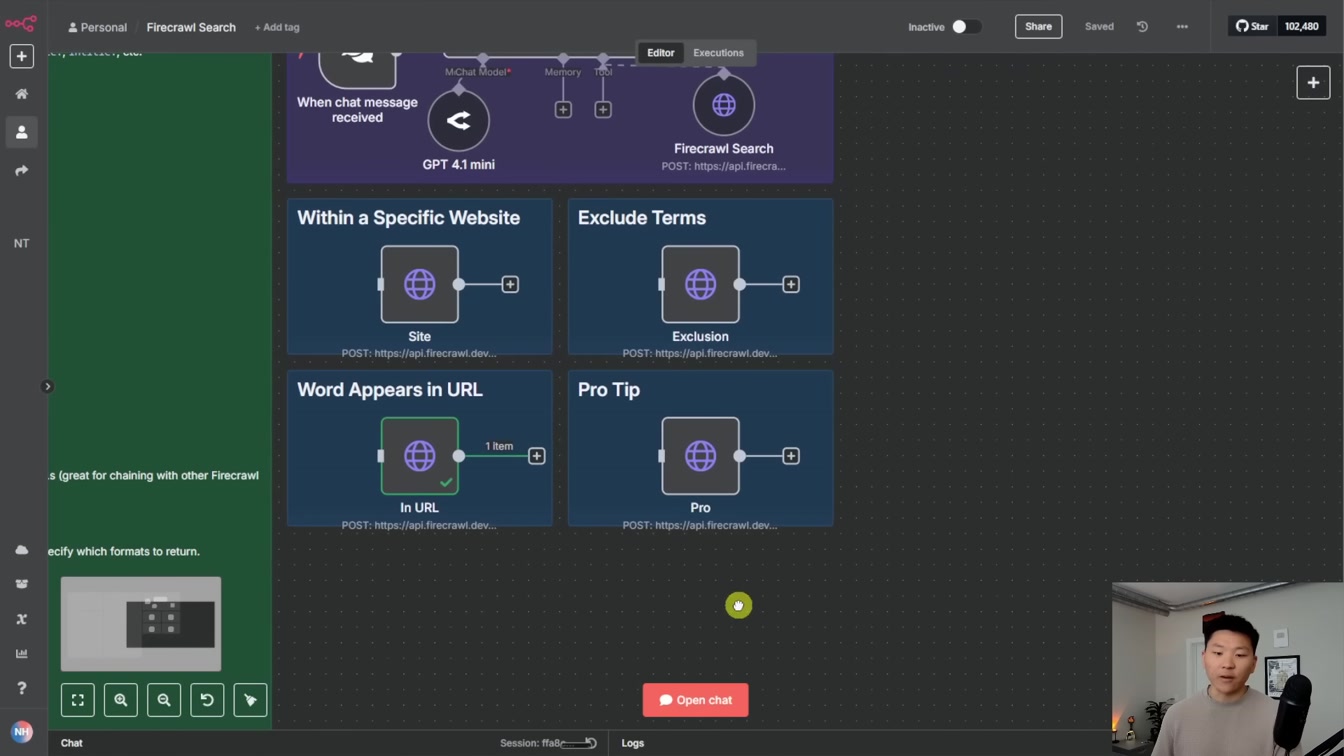Viewport: 1344px width, 756px height.
Task: Click the canvas minimap thumbnail
Action: 141,623
